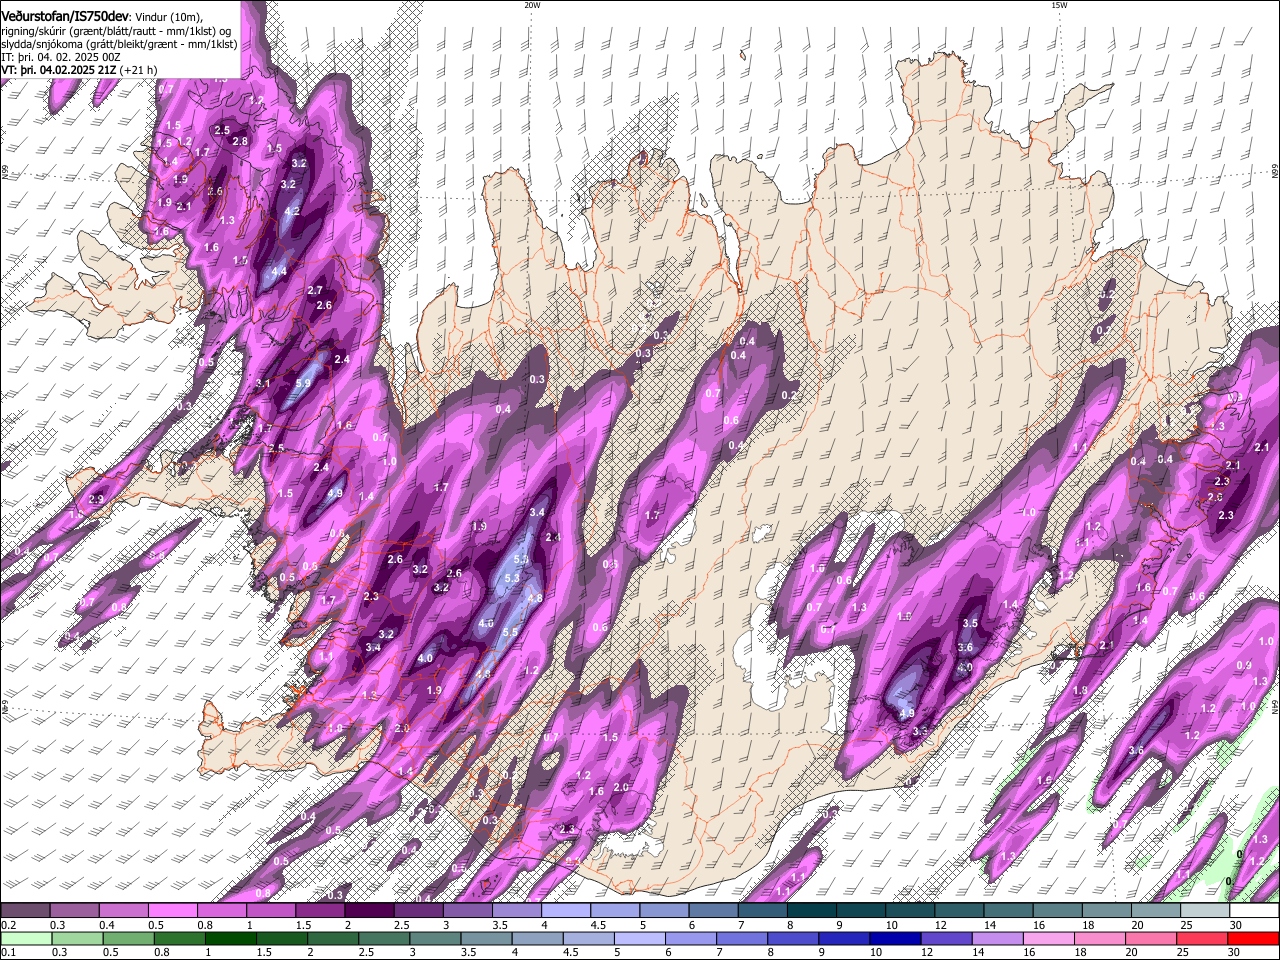Screen dimensions: 1280x960
Task: Click the 20W longitude label
Action: (531, 5)
